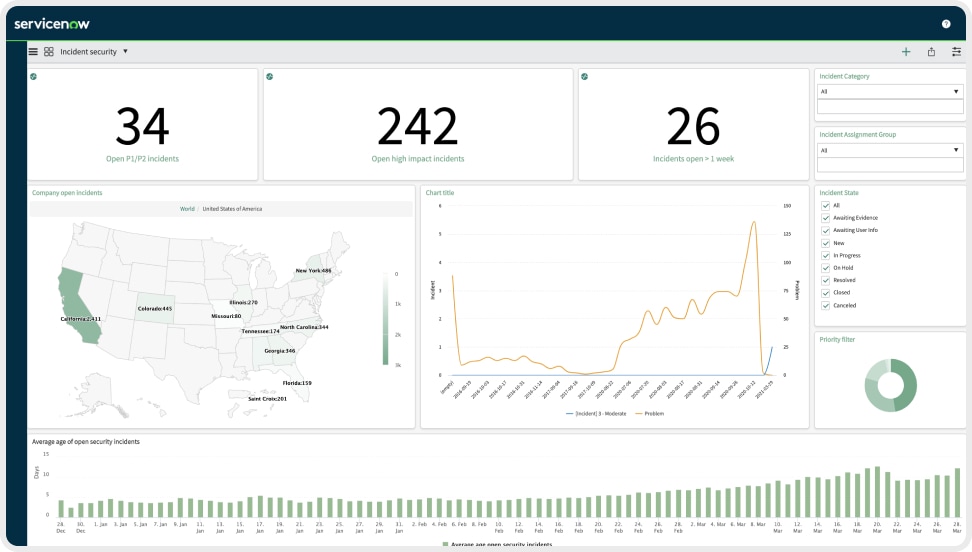Screen dimensions: 972x552
Task: Expand the Incident security dashboard selector
Action: [x=94, y=52]
